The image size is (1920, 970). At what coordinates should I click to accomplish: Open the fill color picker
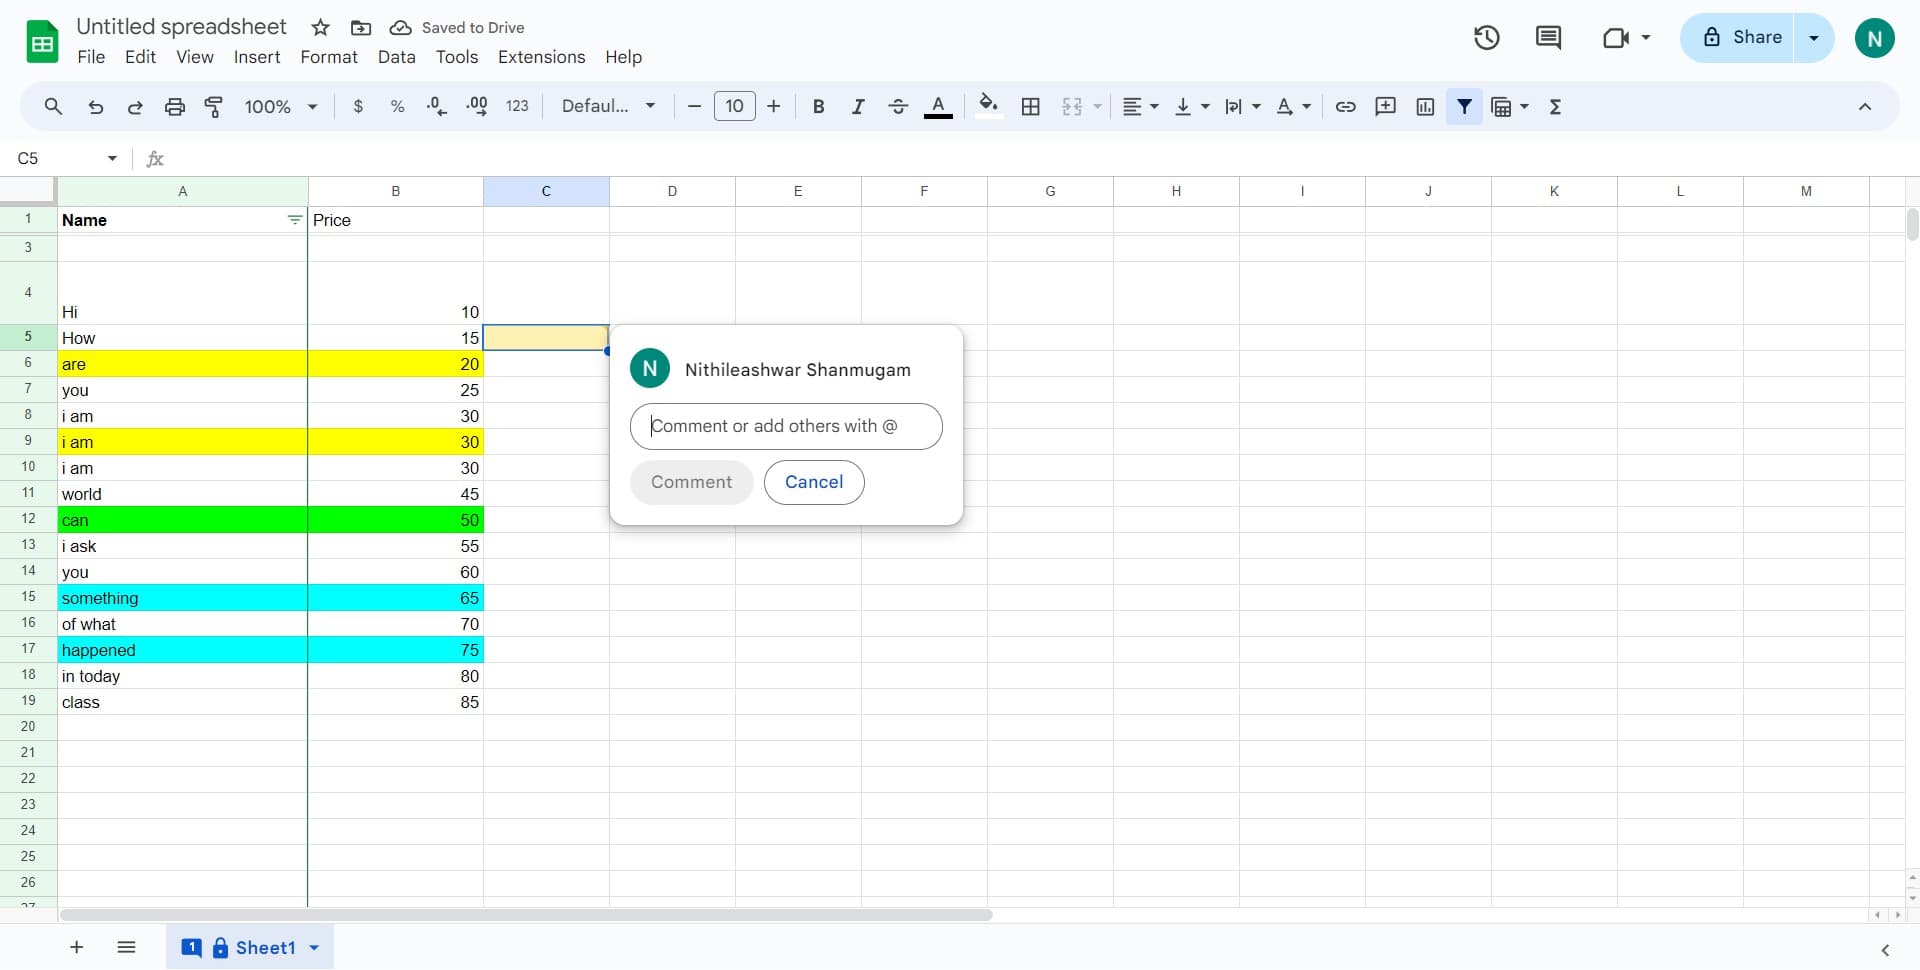[988, 107]
